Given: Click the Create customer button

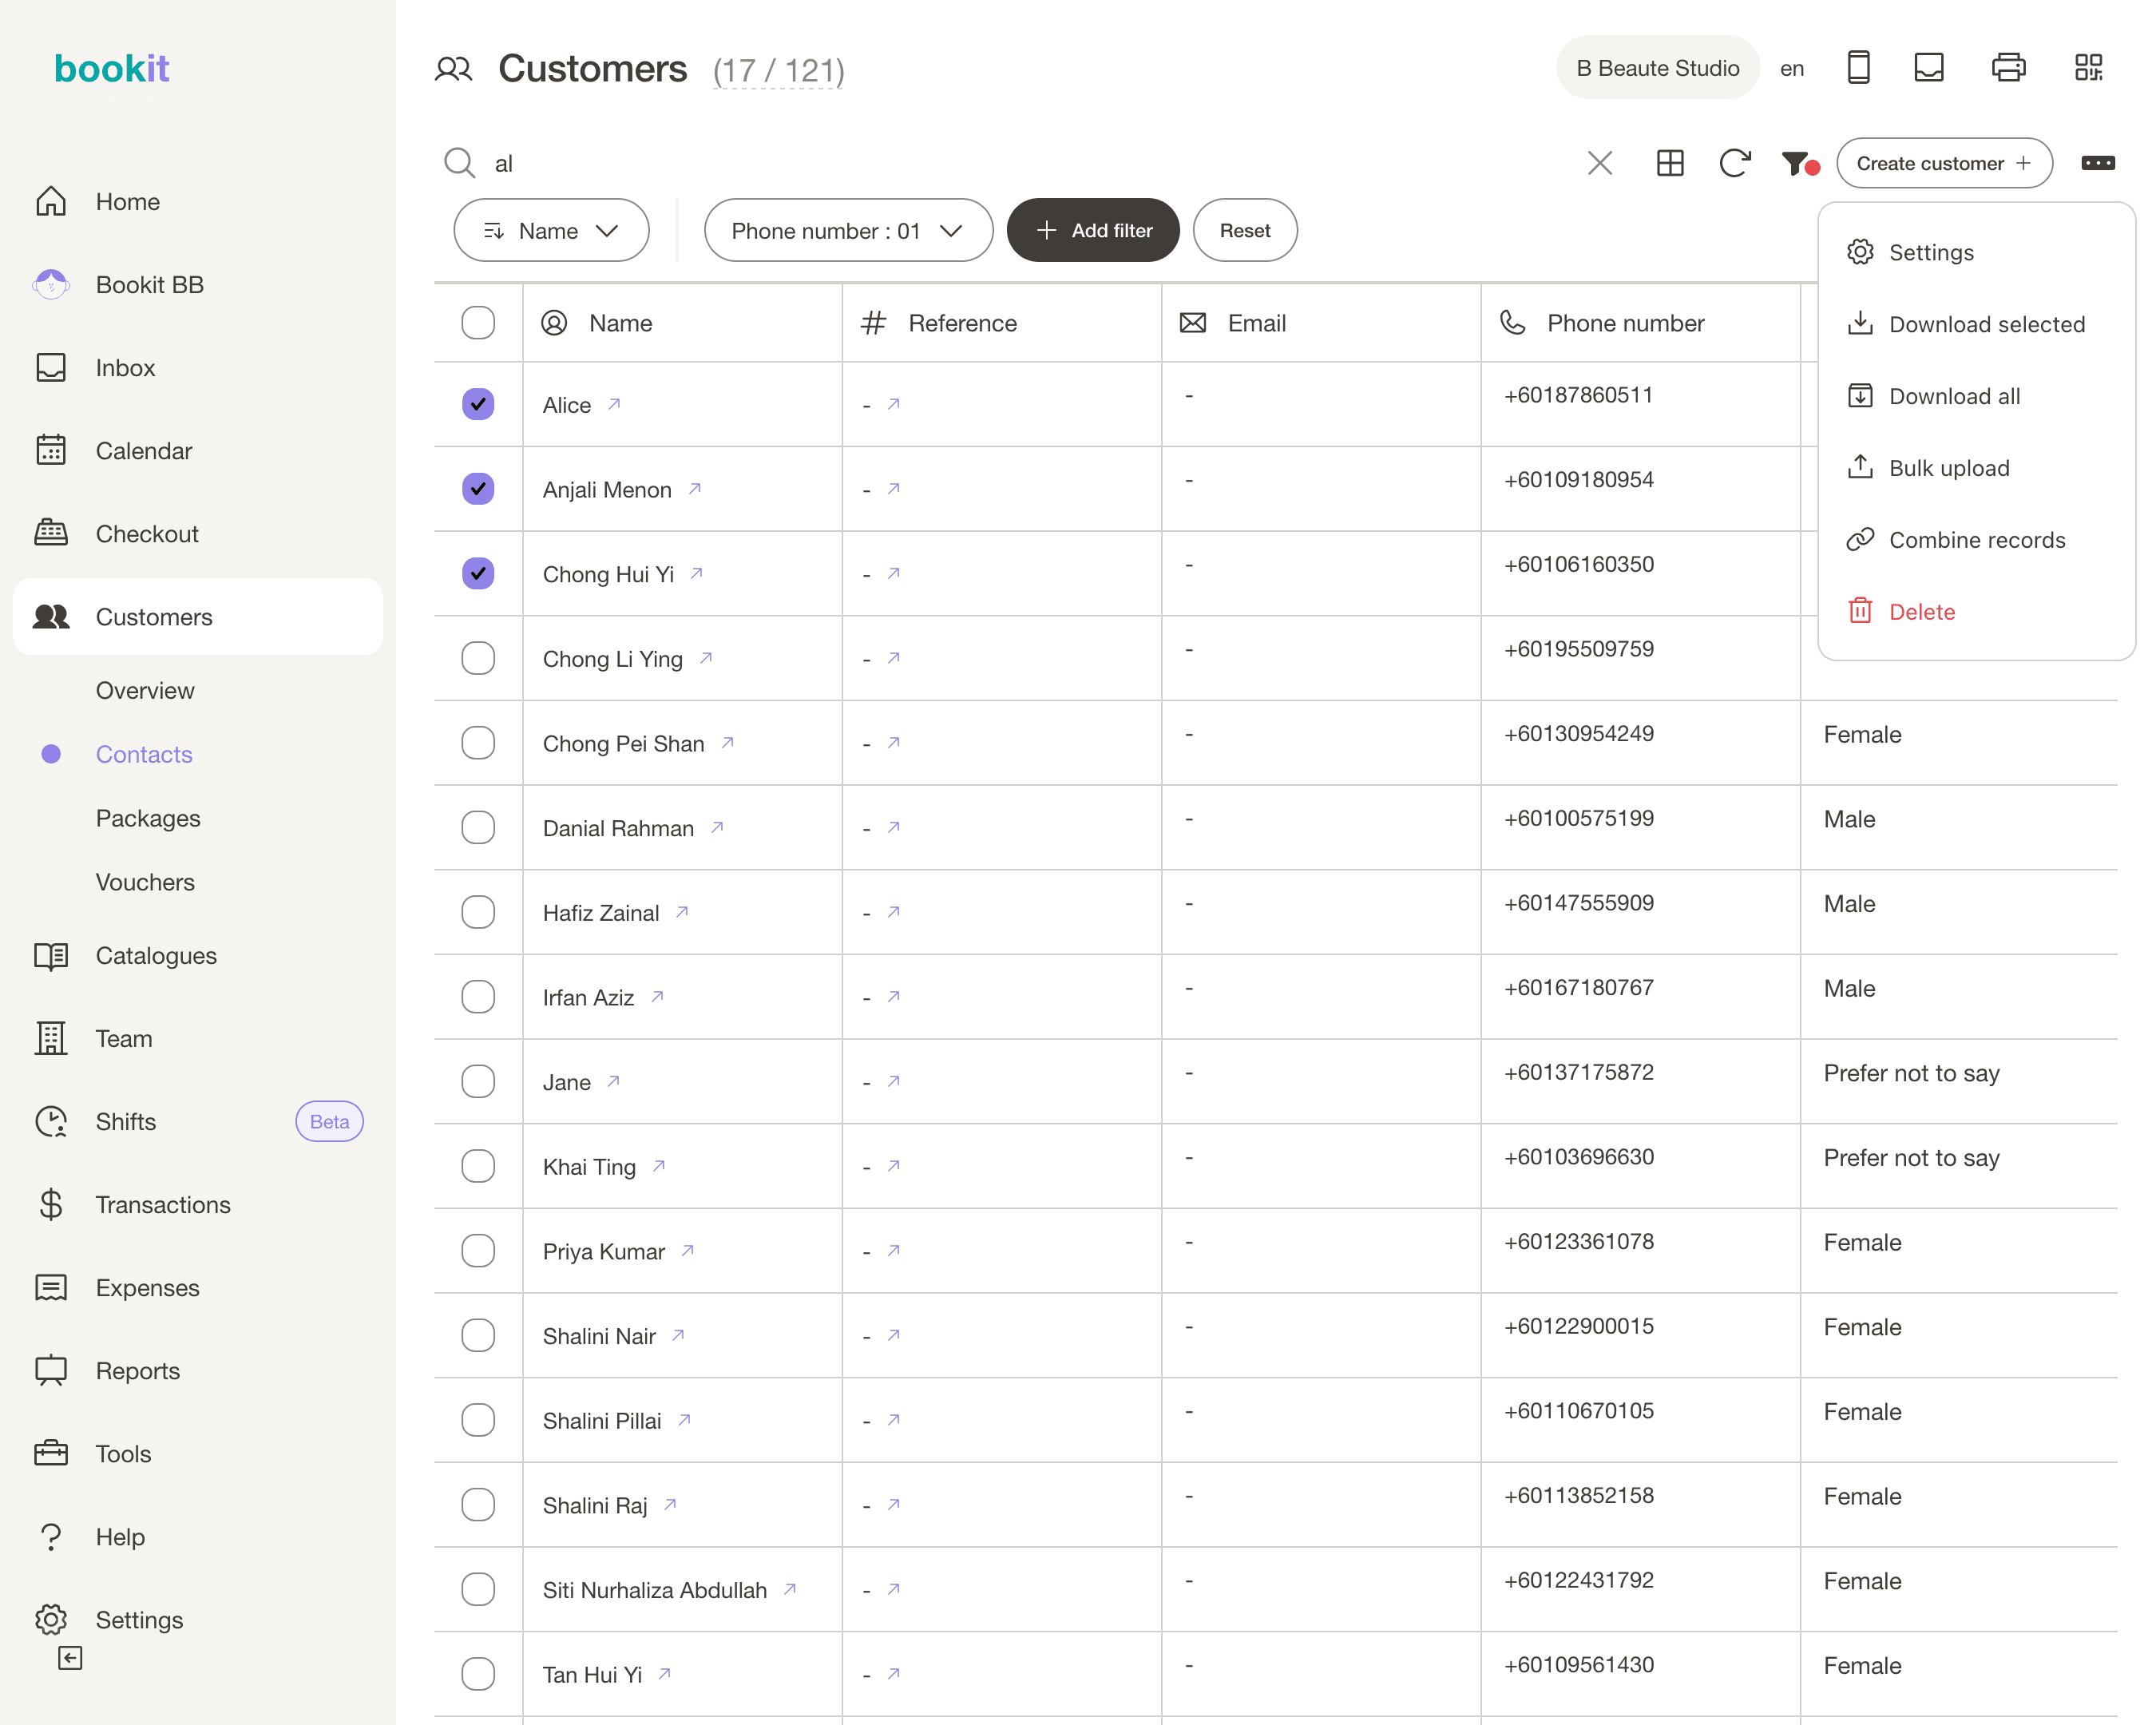Looking at the screenshot, I should [1944, 163].
